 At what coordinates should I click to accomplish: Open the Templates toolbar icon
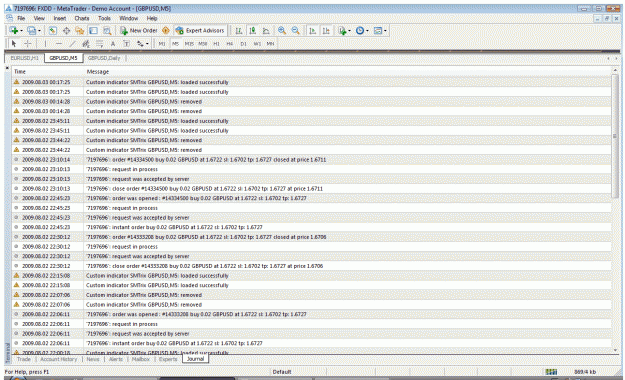377,31
